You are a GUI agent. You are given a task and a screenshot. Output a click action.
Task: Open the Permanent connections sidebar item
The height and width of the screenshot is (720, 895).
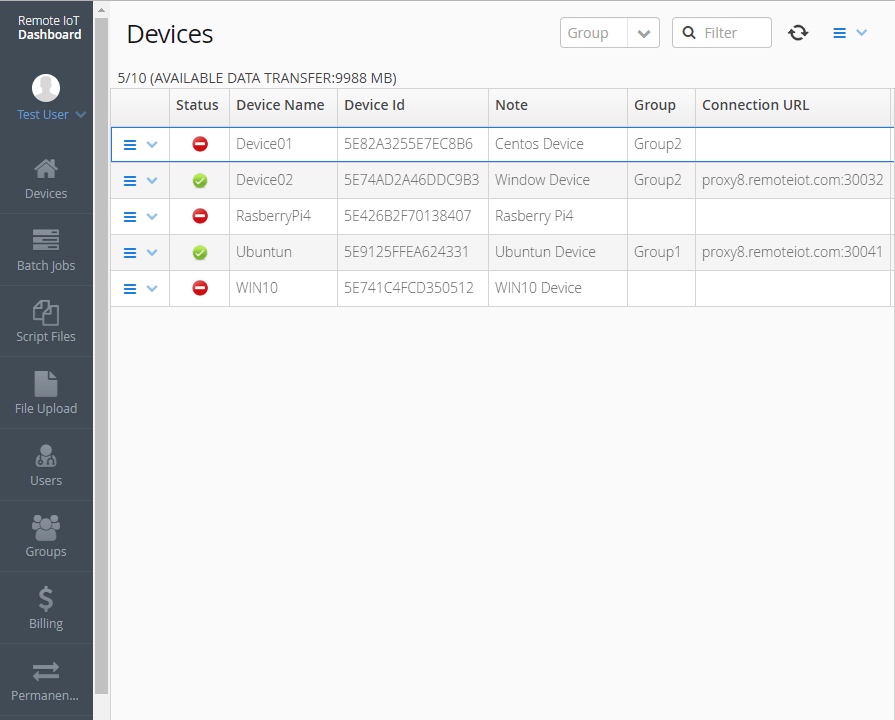pos(46,681)
